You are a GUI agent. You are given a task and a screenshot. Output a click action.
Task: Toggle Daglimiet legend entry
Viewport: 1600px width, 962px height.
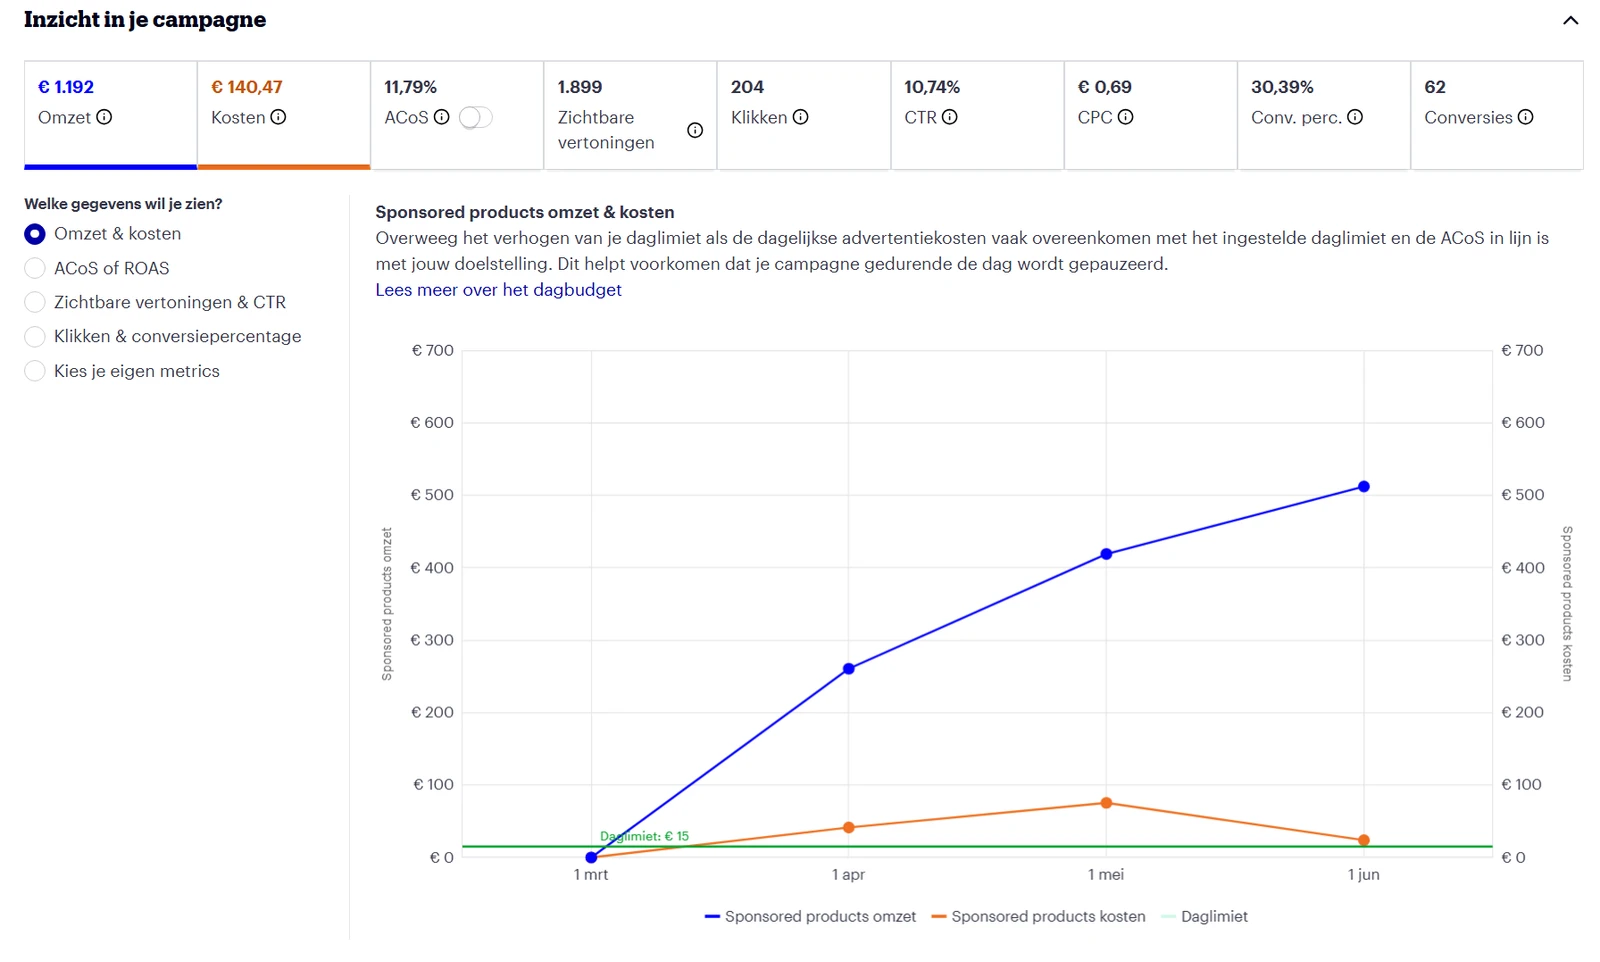point(1204,917)
